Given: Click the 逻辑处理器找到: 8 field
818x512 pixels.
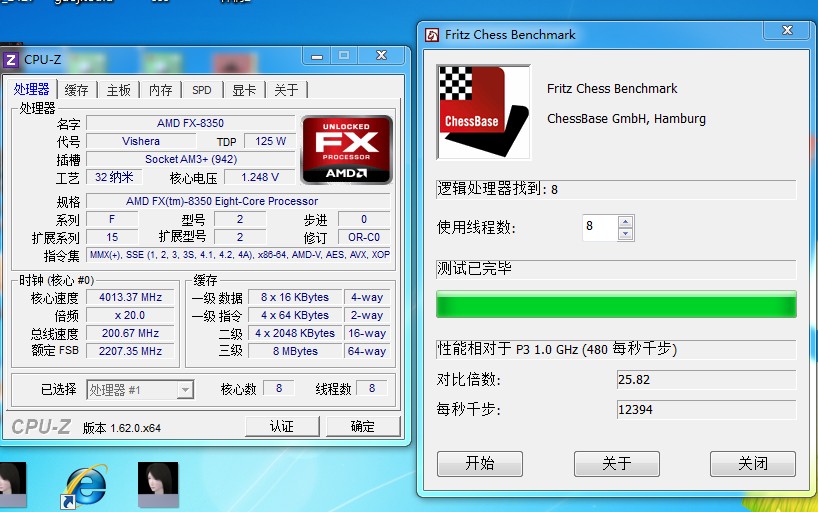Looking at the screenshot, I should (616, 189).
